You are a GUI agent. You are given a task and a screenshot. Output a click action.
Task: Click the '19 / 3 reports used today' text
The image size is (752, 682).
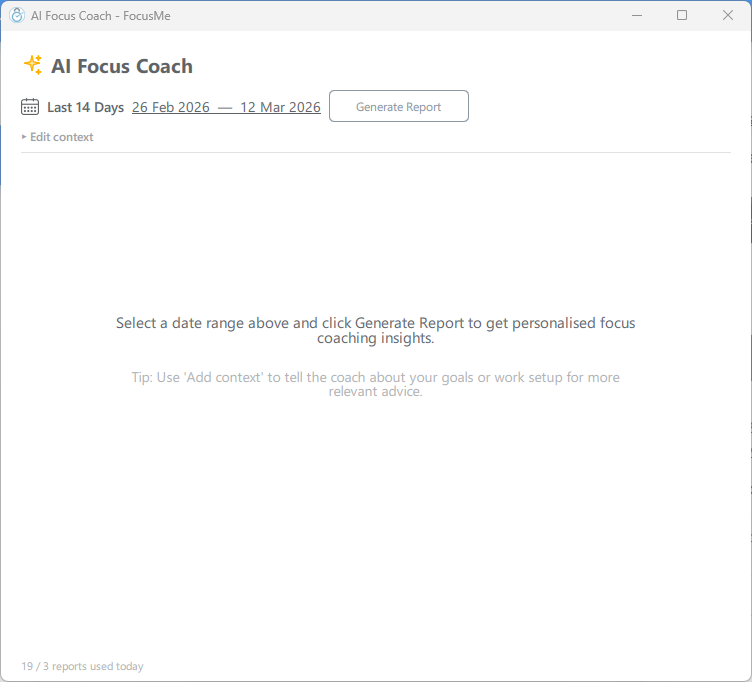coord(82,666)
